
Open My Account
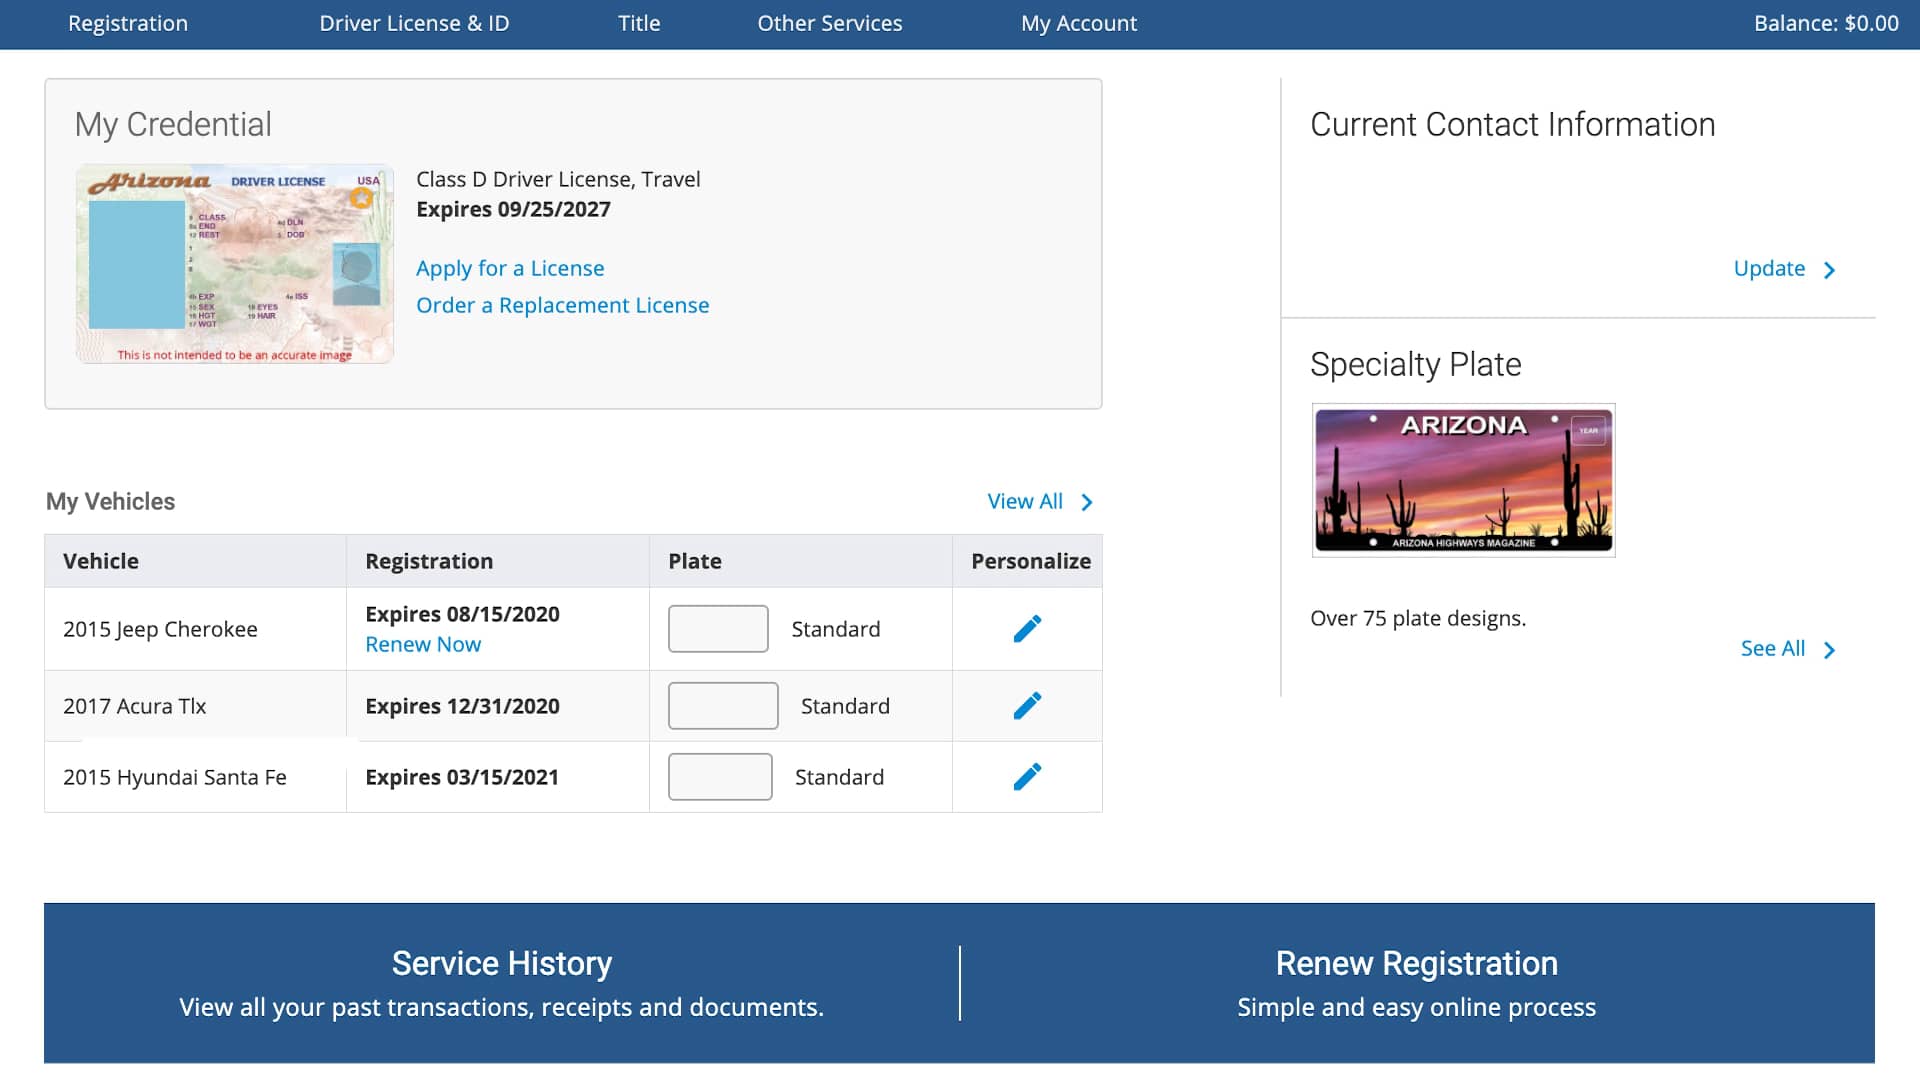click(1078, 23)
